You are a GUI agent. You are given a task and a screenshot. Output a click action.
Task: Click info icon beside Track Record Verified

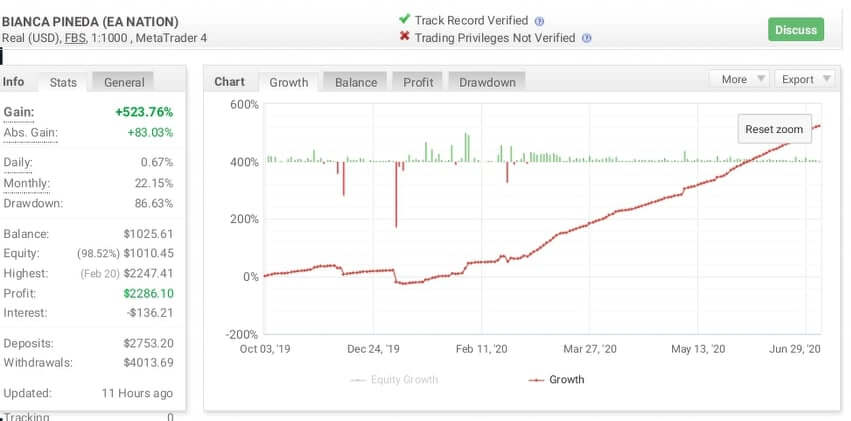pos(540,21)
